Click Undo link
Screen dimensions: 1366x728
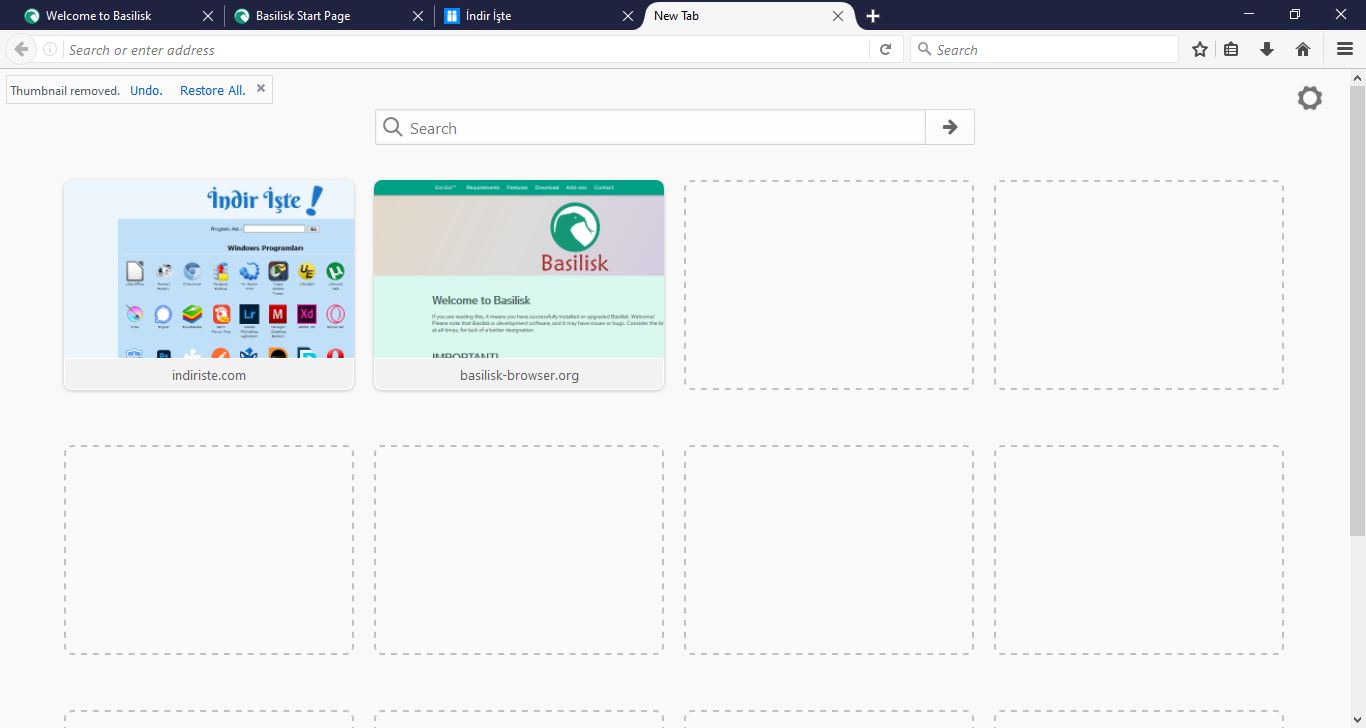point(146,90)
